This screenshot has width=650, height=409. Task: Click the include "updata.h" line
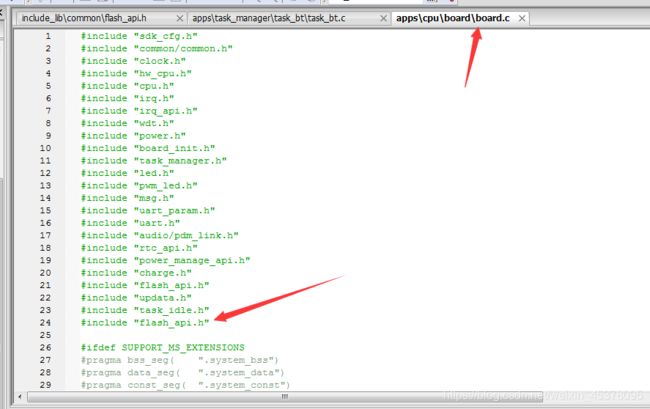pos(136,297)
